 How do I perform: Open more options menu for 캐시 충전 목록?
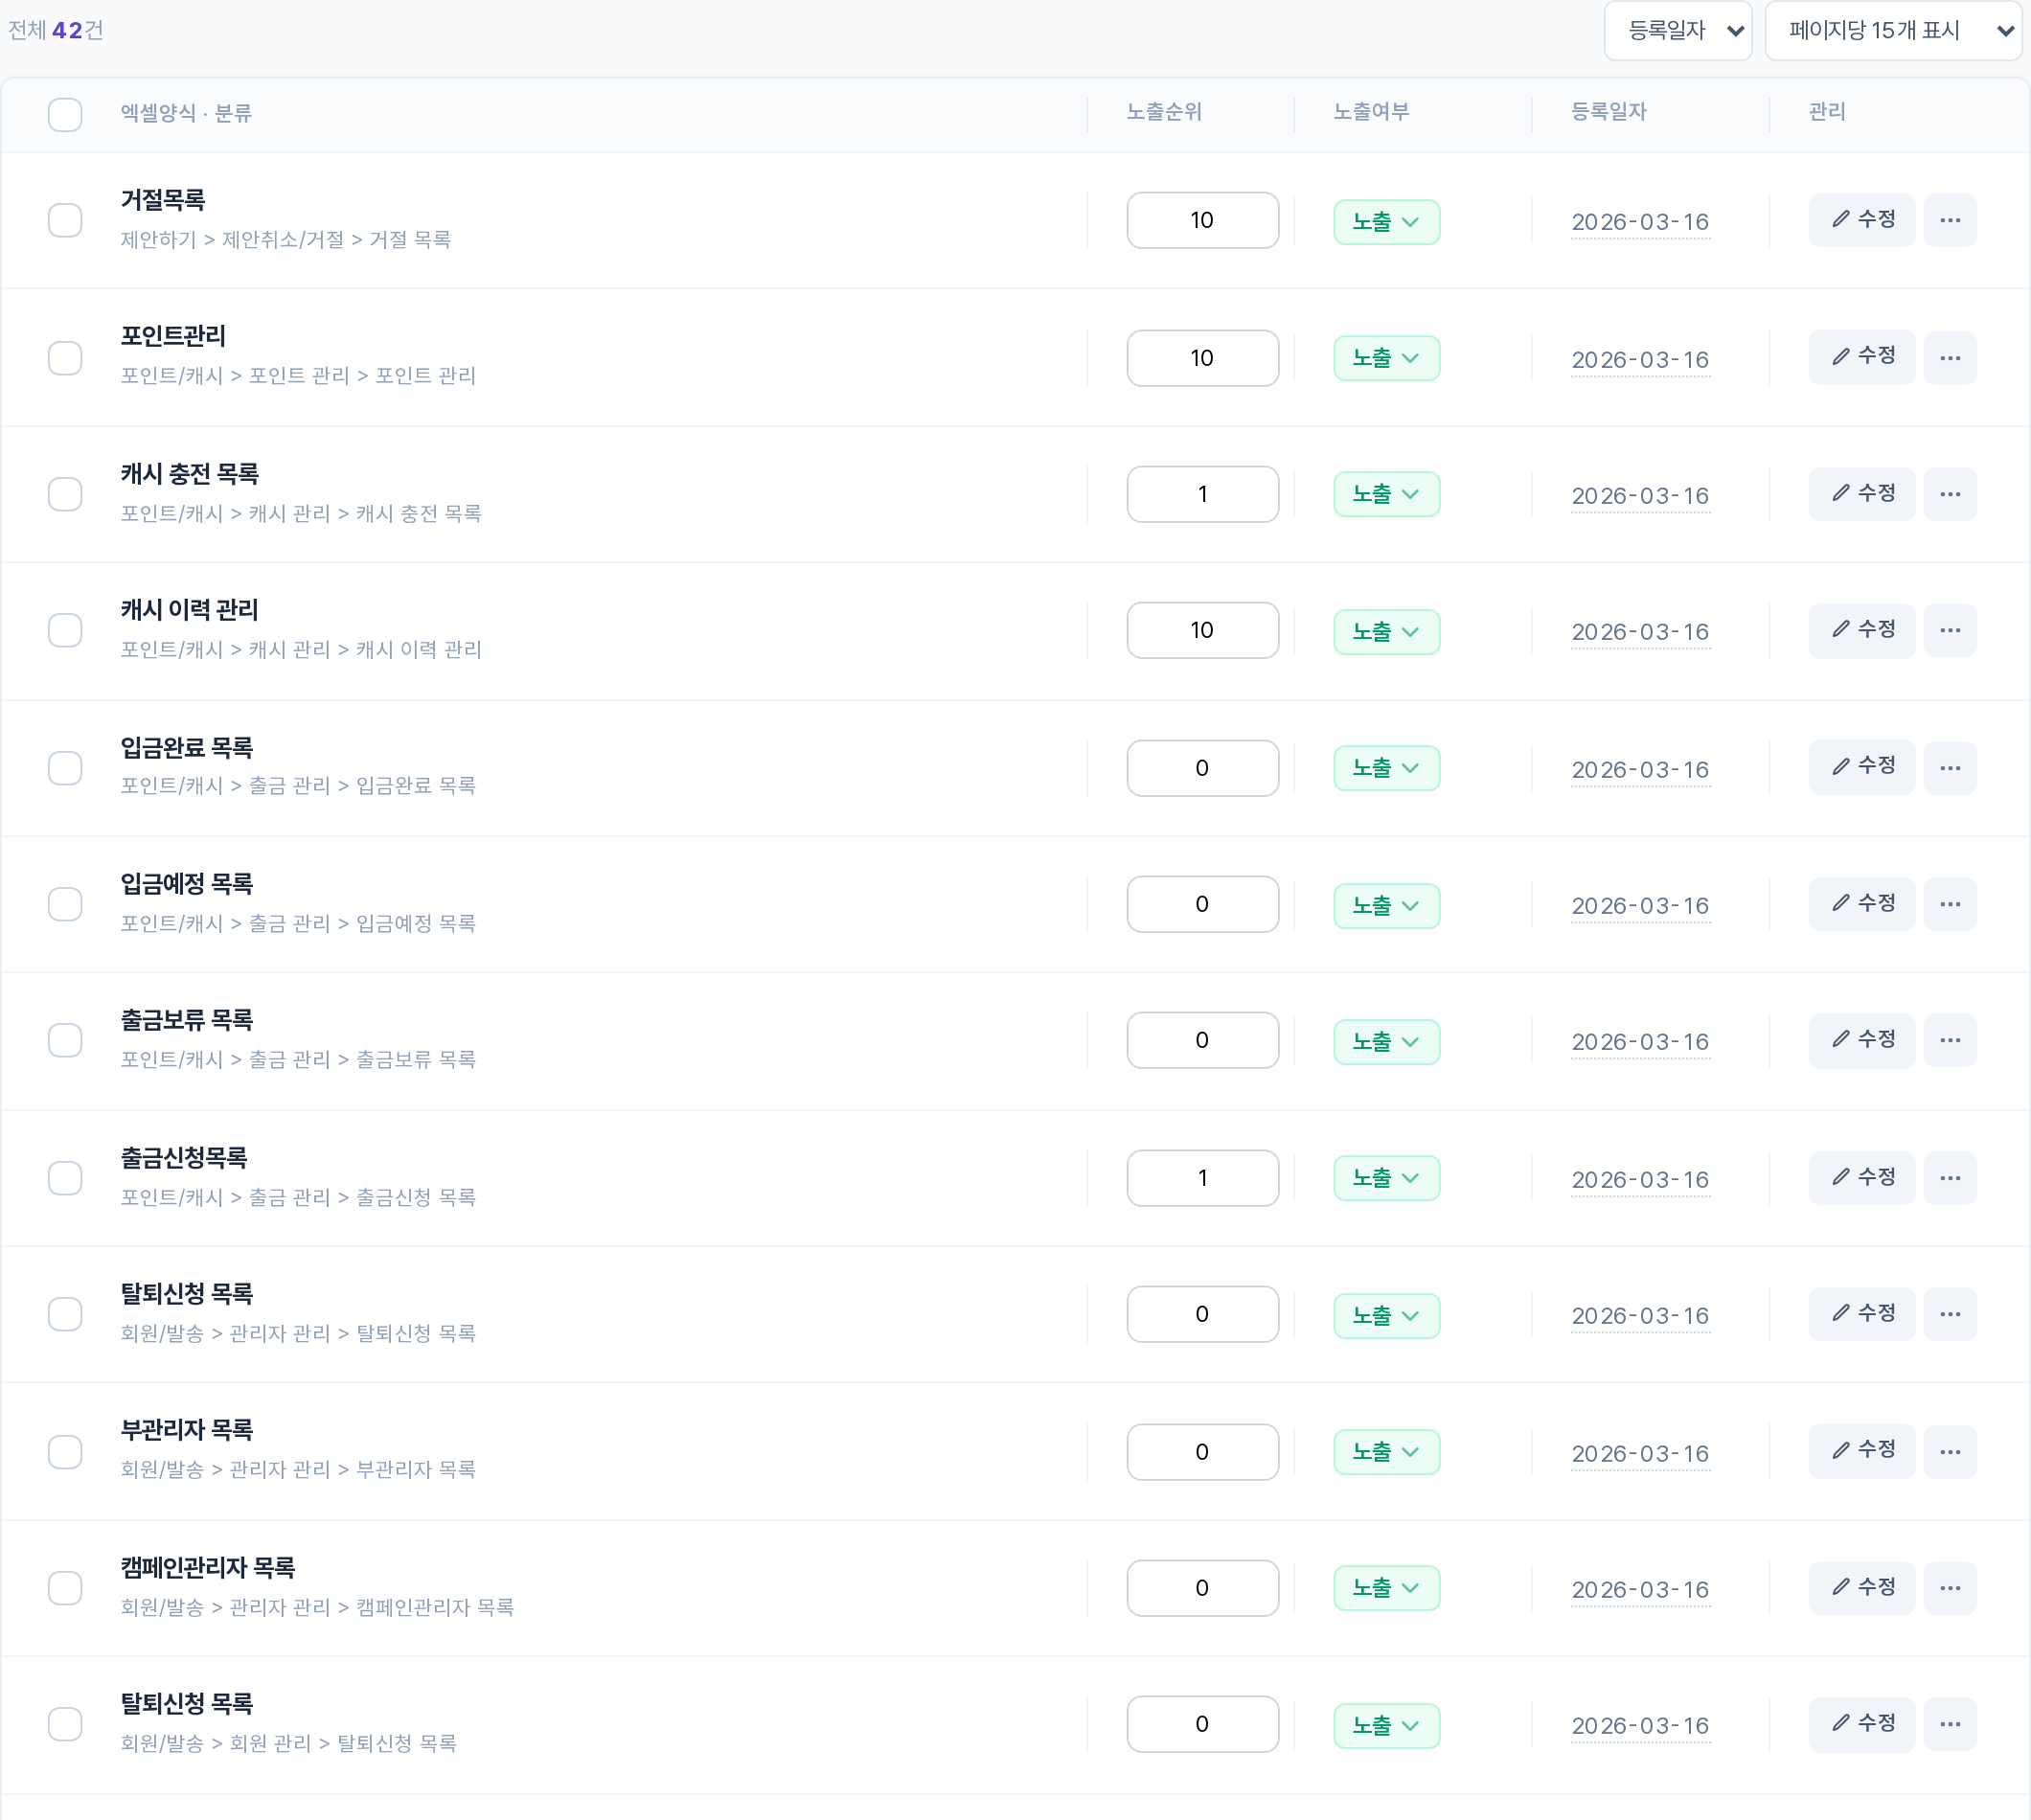point(1949,494)
